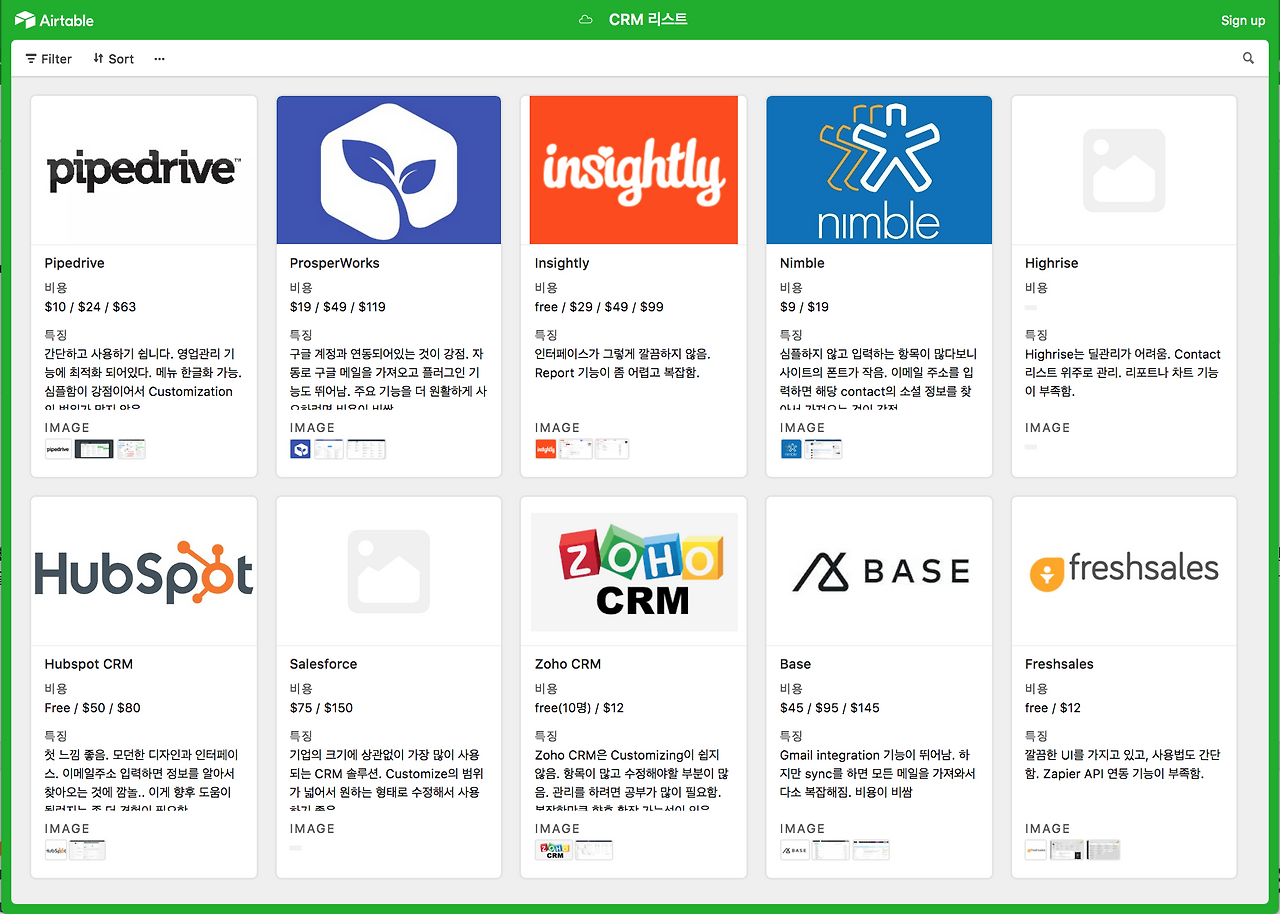This screenshot has height=914, width=1280.
Task: Click the placeholder image icon on Highrise card
Action: (x=1124, y=170)
